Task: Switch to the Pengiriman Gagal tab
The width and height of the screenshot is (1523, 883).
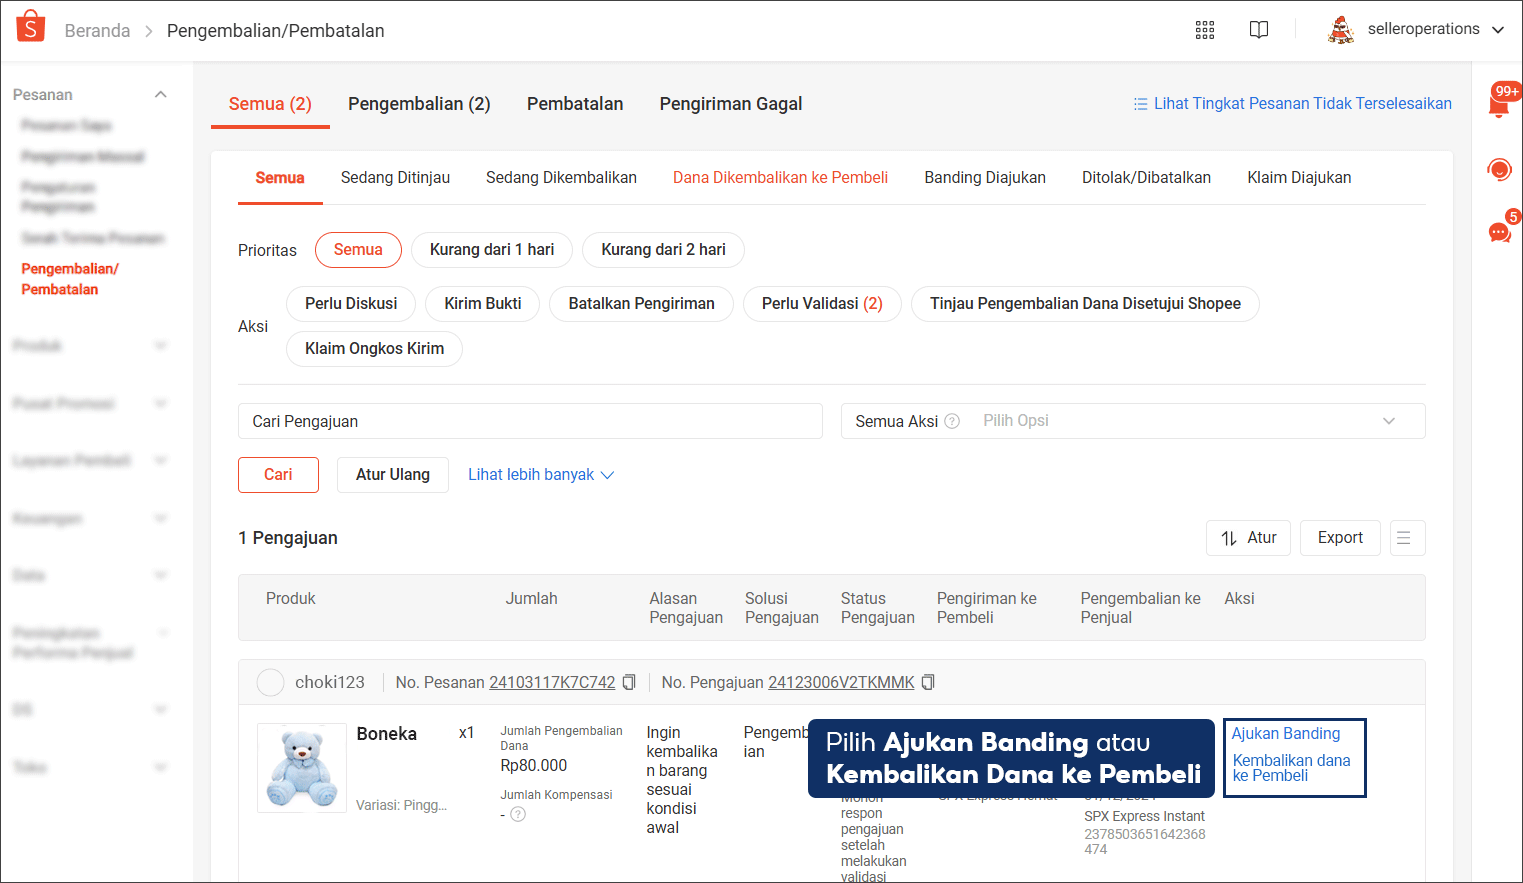Action: [x=730, y=104]
